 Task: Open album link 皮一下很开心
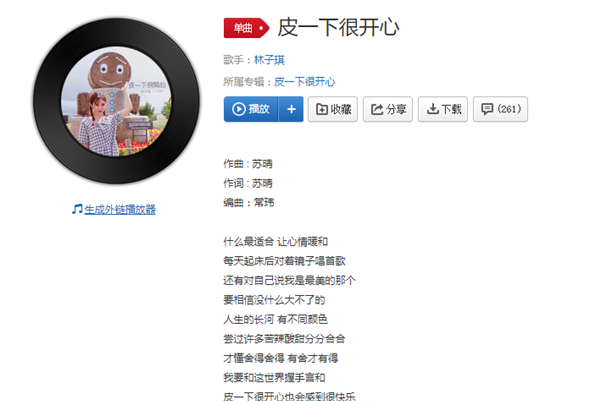(305, 82)
